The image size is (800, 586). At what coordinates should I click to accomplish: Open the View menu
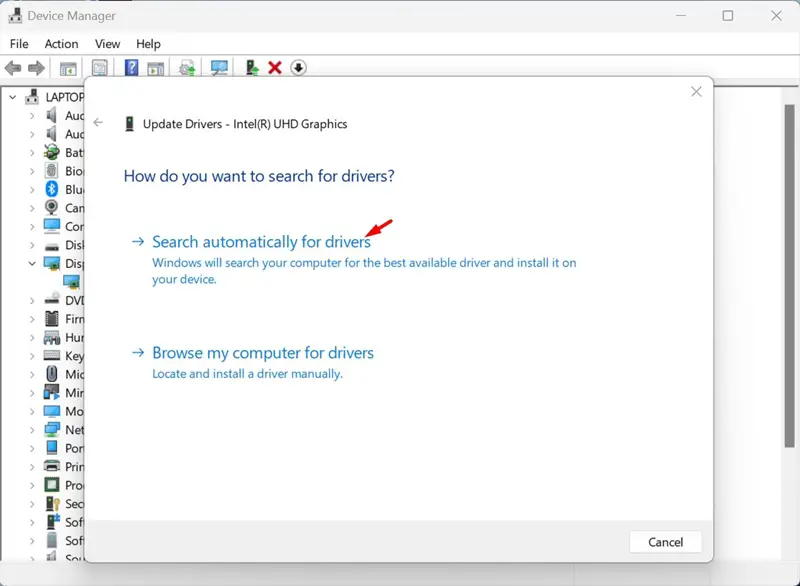[107, 44]
